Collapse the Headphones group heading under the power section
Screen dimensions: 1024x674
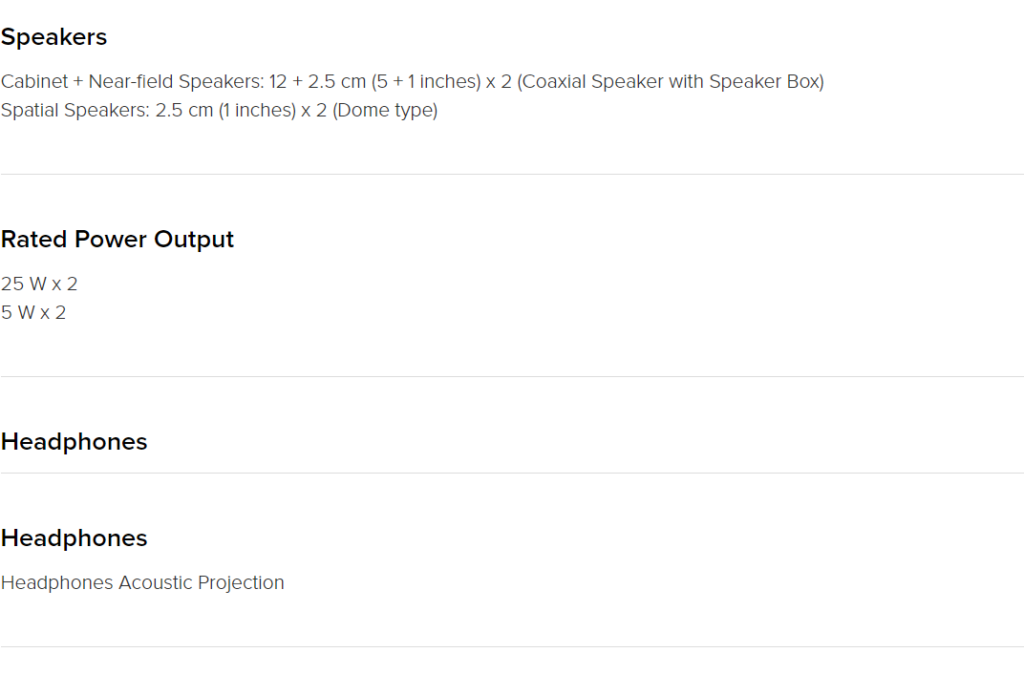pyautogui.click(x=74, y=442)
